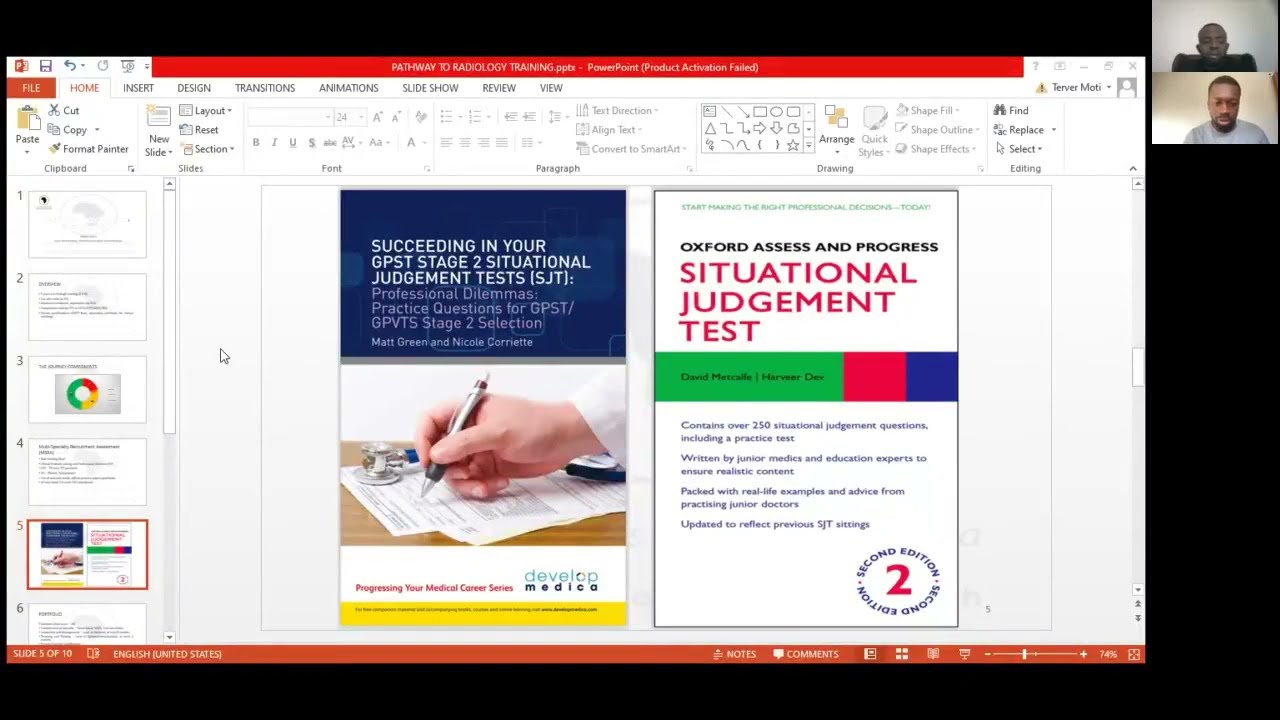Viewport: 1280px width, 720px height.
Task: Reset the slide layout
Action: click(199, 130)
